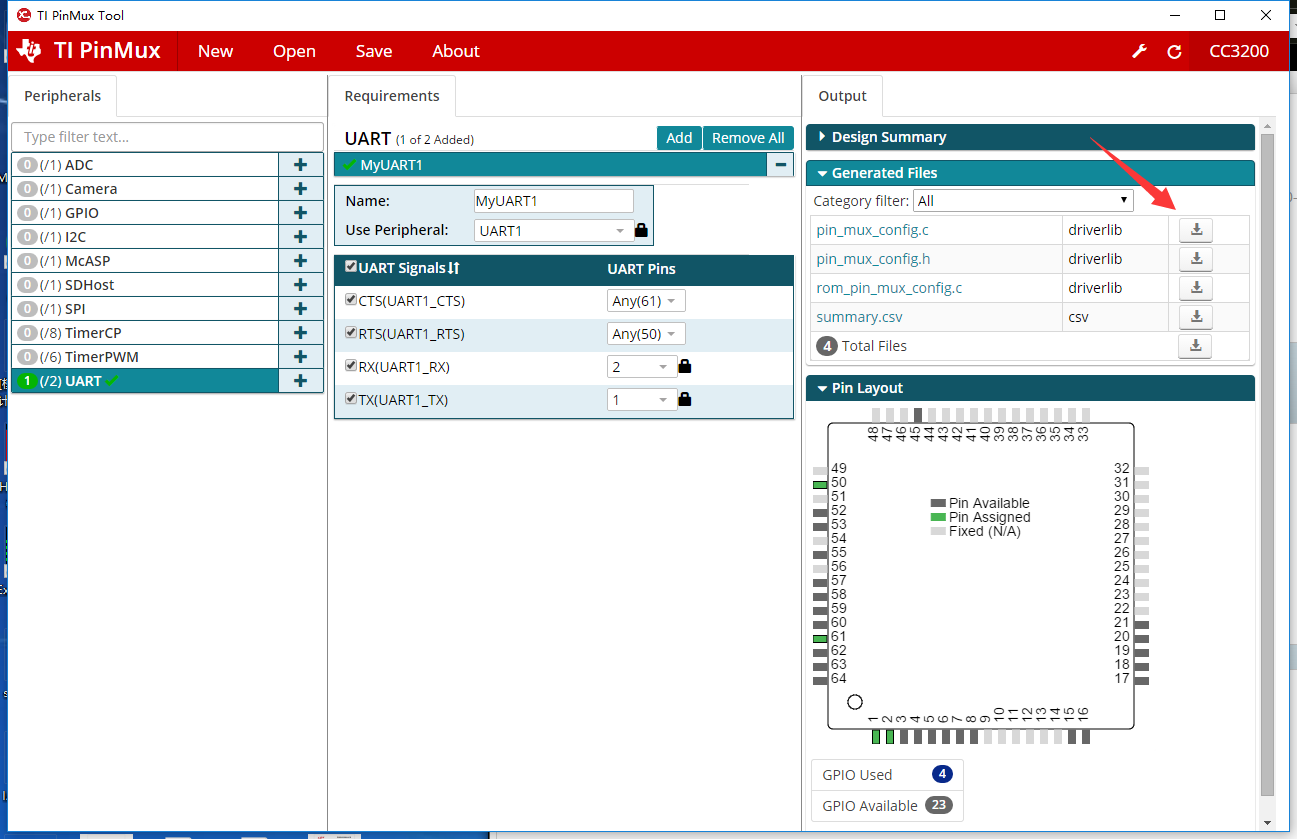The height and width of the screenshot is (839, 1297).
Task: Download pin_mux_config.c using its download icon
Action: [x=1195, y=230]
